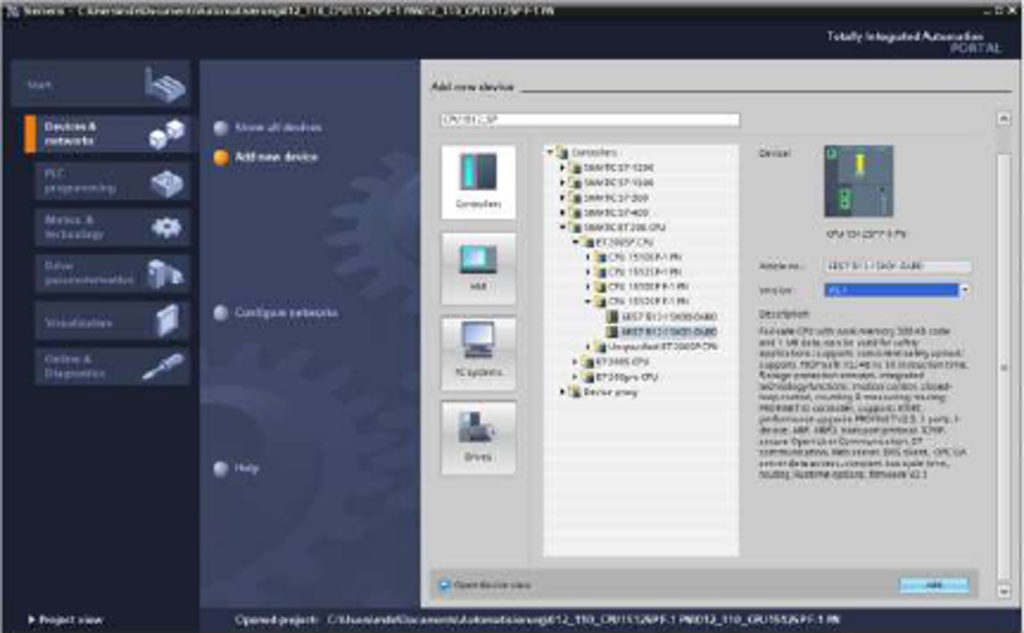Click the Start factory icon
This screenshot has height=633, width=1024.
(164, 87)
